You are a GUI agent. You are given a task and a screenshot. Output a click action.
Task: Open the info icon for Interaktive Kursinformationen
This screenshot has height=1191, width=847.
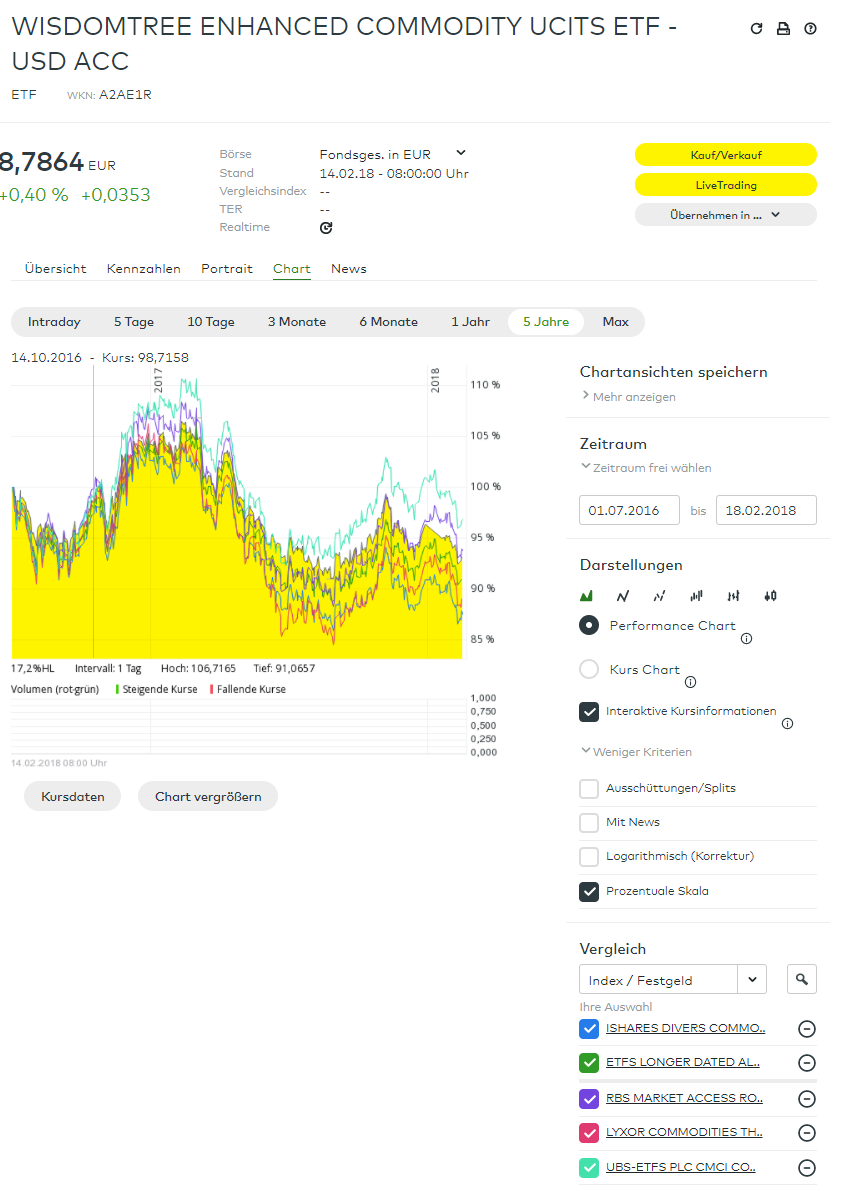point(788,724)
